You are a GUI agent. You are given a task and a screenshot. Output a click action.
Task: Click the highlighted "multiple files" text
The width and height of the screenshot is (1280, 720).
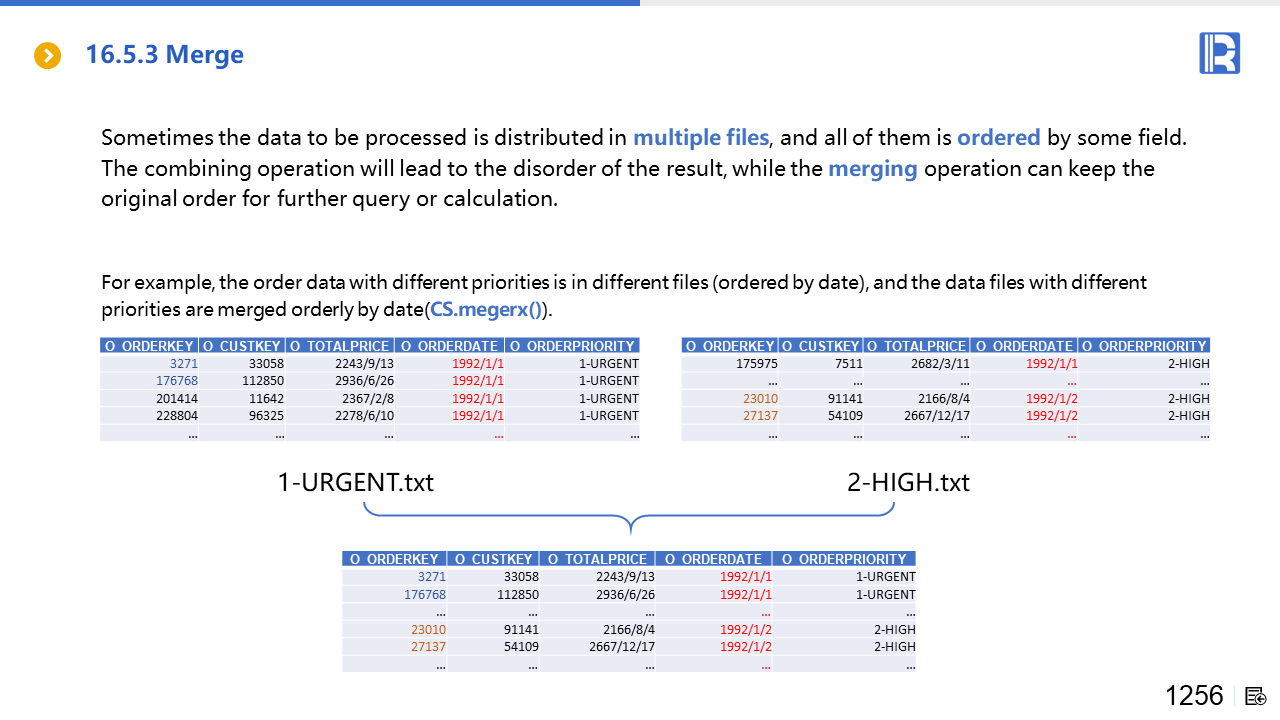coord(700,138)
